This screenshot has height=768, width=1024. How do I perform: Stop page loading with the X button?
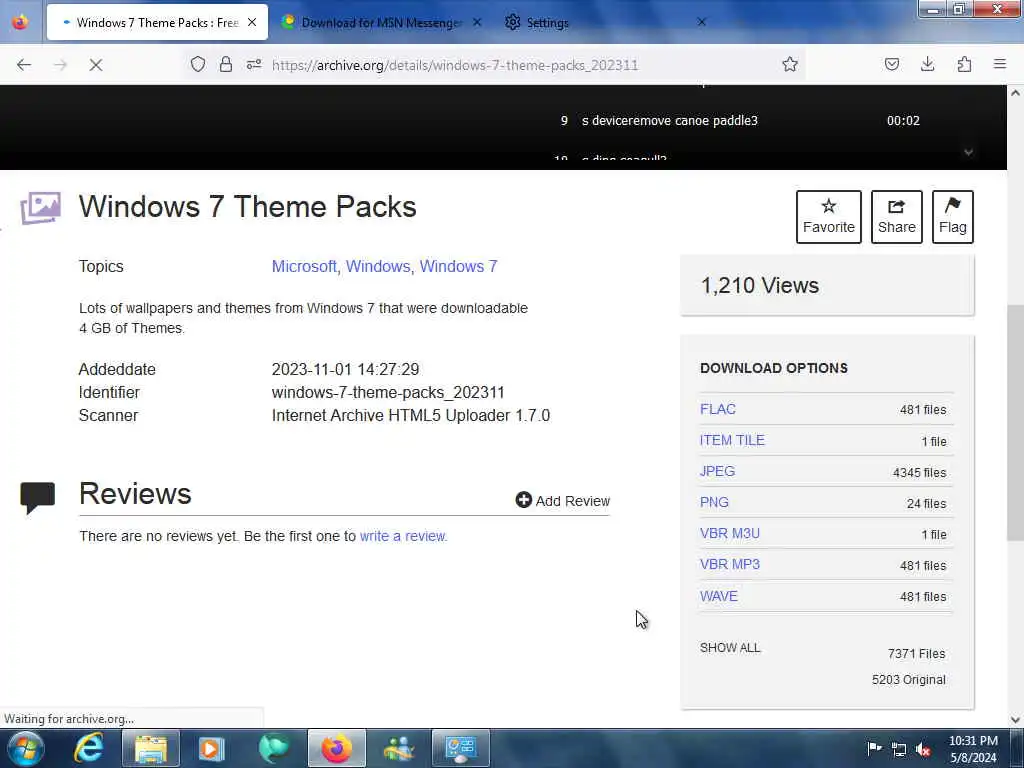pos(96,65)
